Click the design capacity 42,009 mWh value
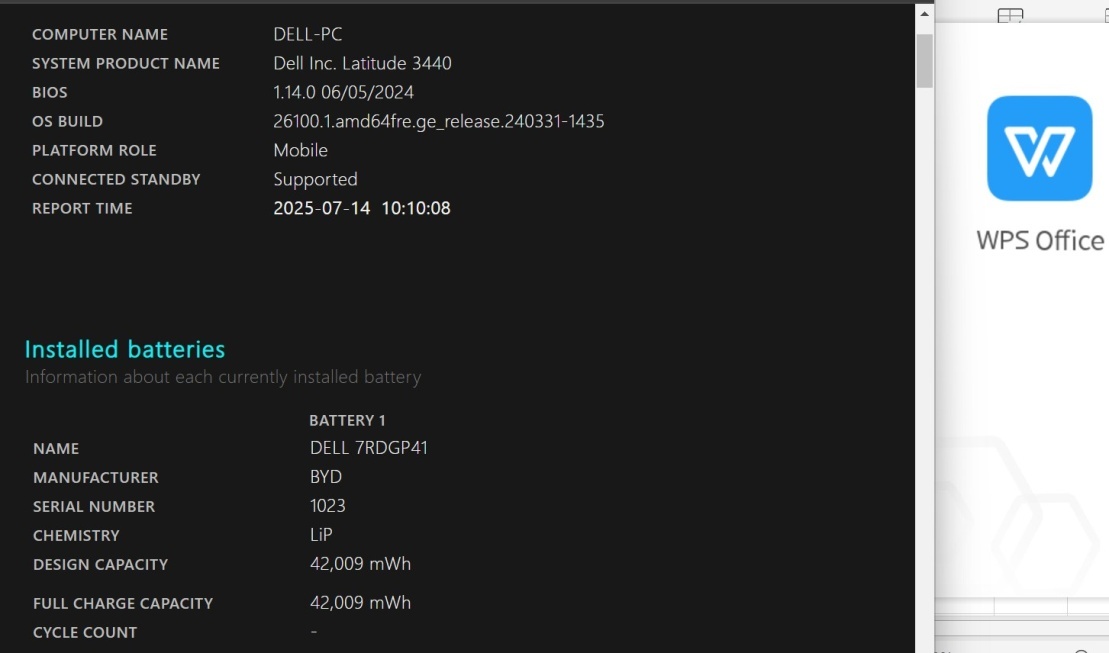 pyautogui.click(x=360, y=564)
